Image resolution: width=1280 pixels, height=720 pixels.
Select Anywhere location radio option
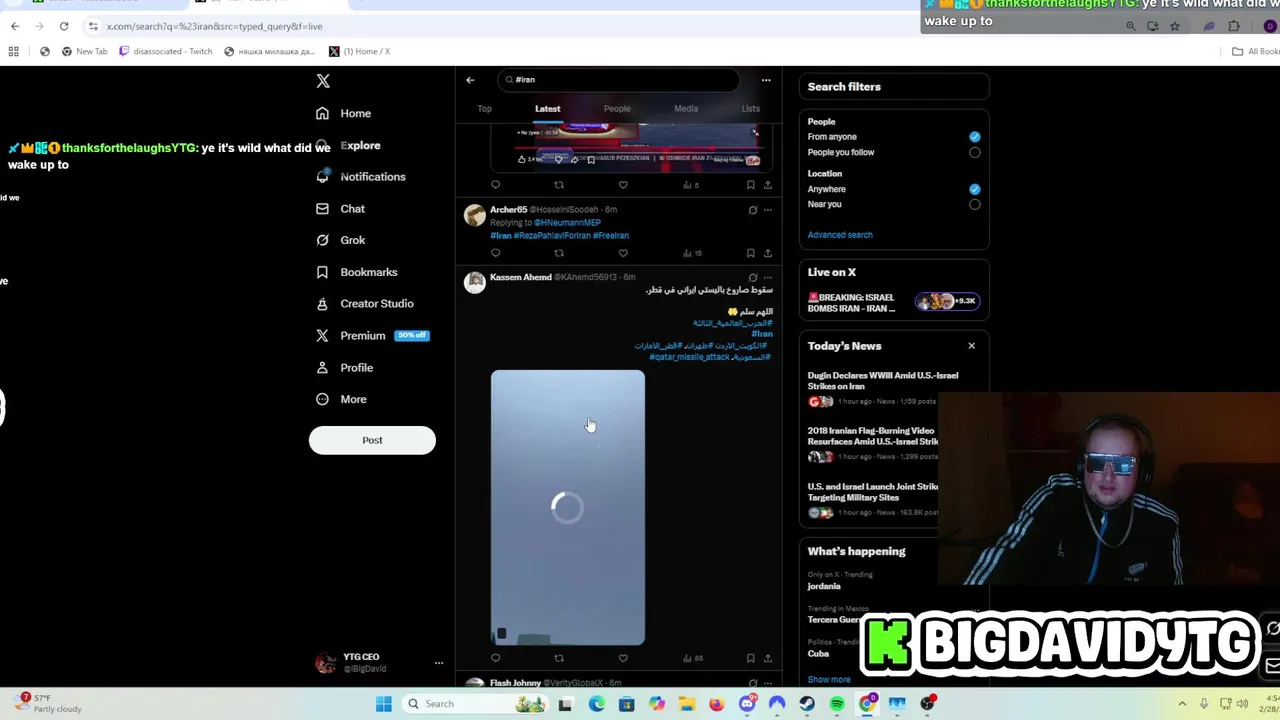point(975,189)
